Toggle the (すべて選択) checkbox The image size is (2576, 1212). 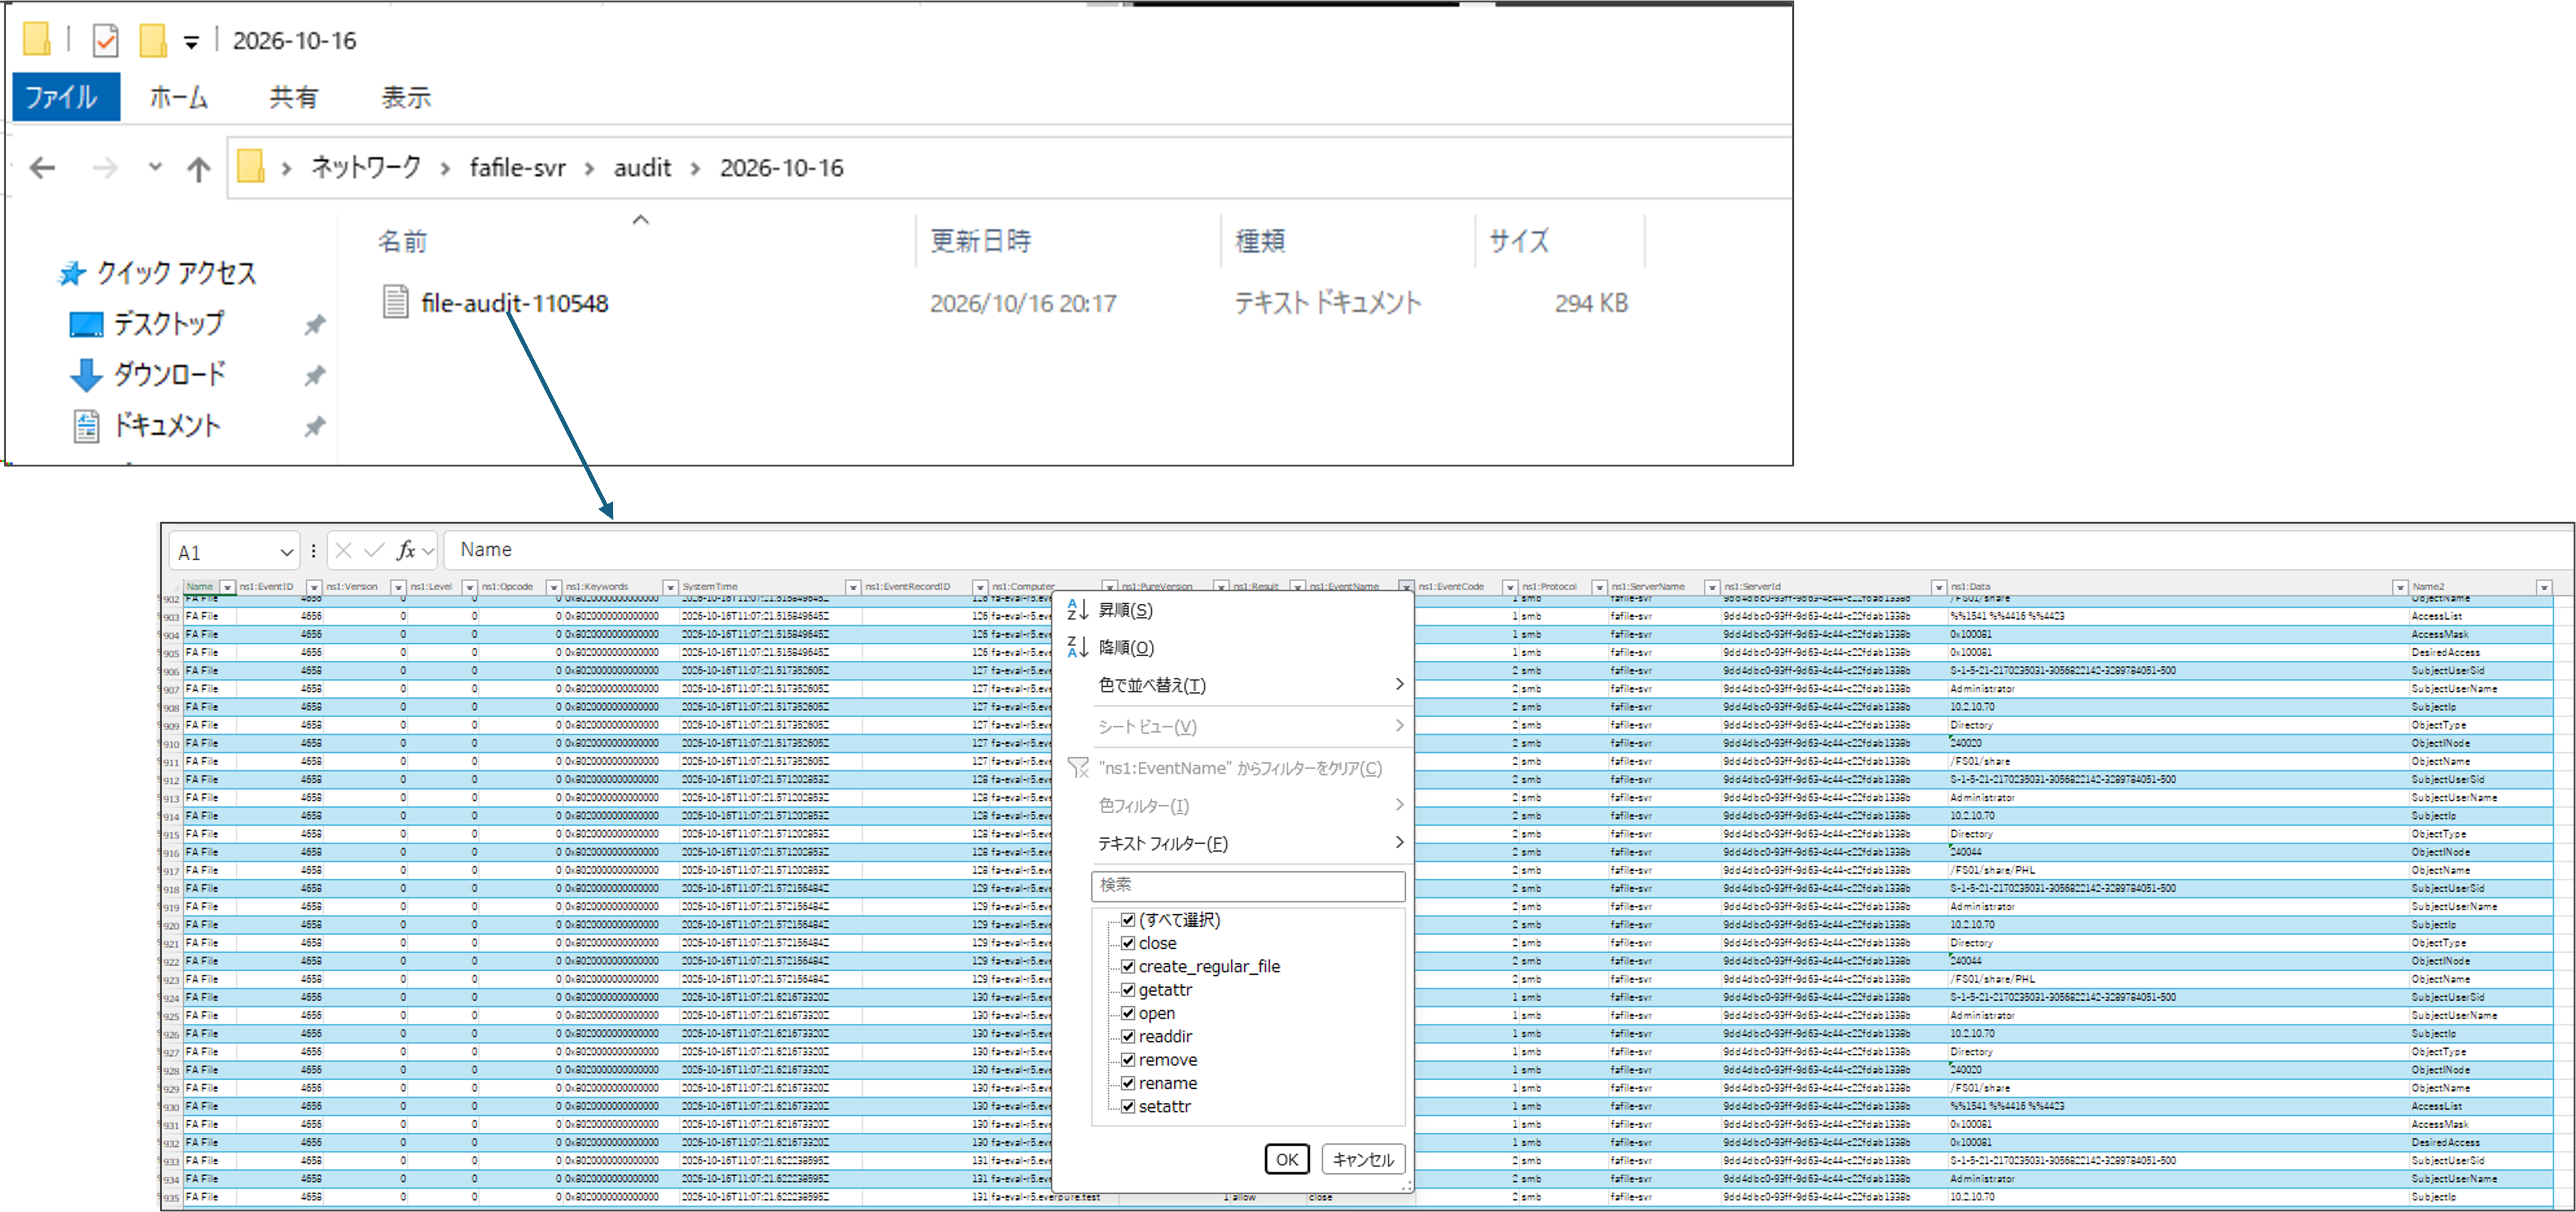pos(1128,920)
